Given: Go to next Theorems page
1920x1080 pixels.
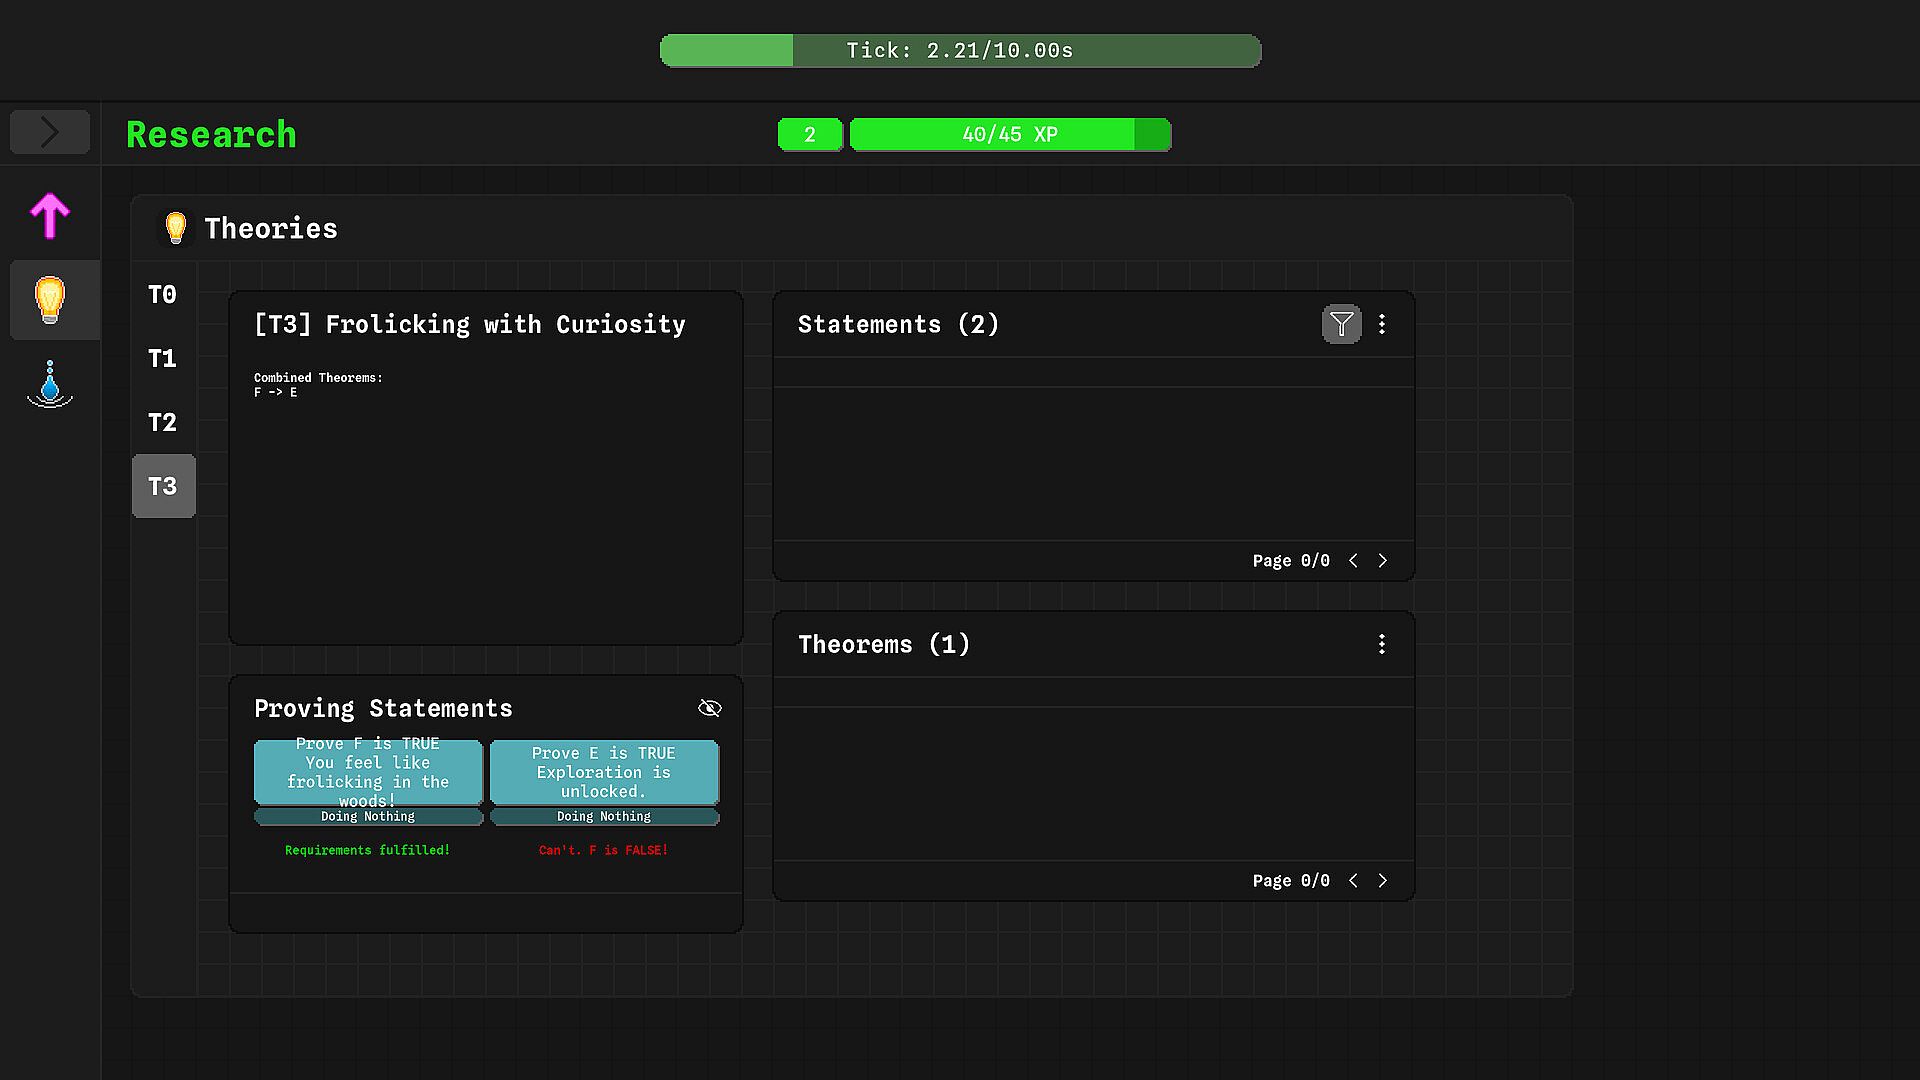Looking at the screenshot, I should click(1383, 881).
